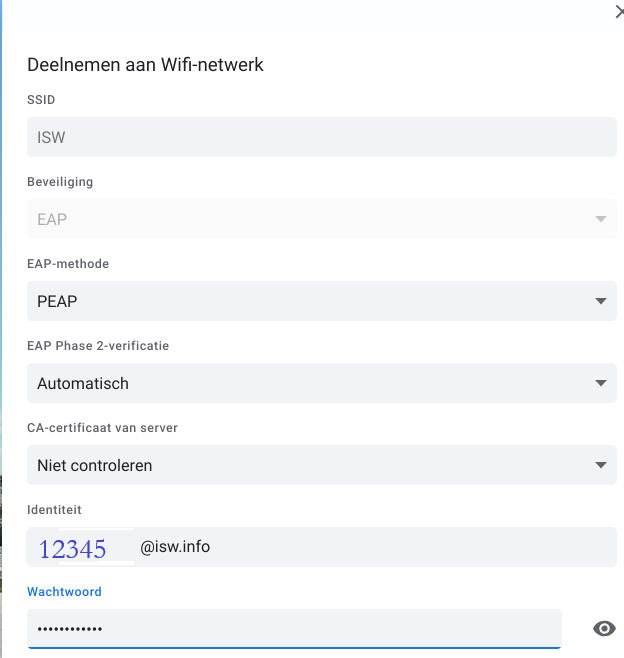Click into the Wachtwoord password field

[x=294, y=628]
